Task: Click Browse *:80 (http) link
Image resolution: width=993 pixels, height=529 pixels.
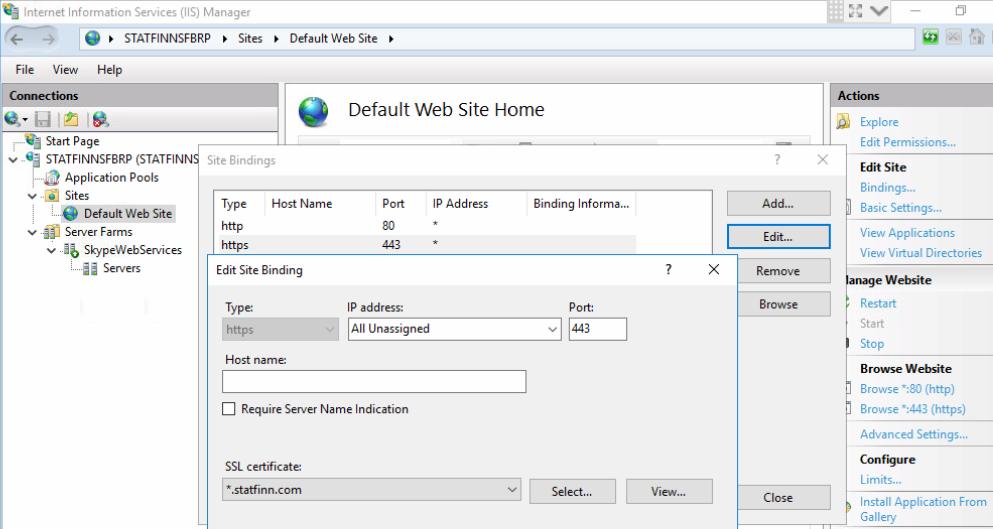Action: (907, 389)
